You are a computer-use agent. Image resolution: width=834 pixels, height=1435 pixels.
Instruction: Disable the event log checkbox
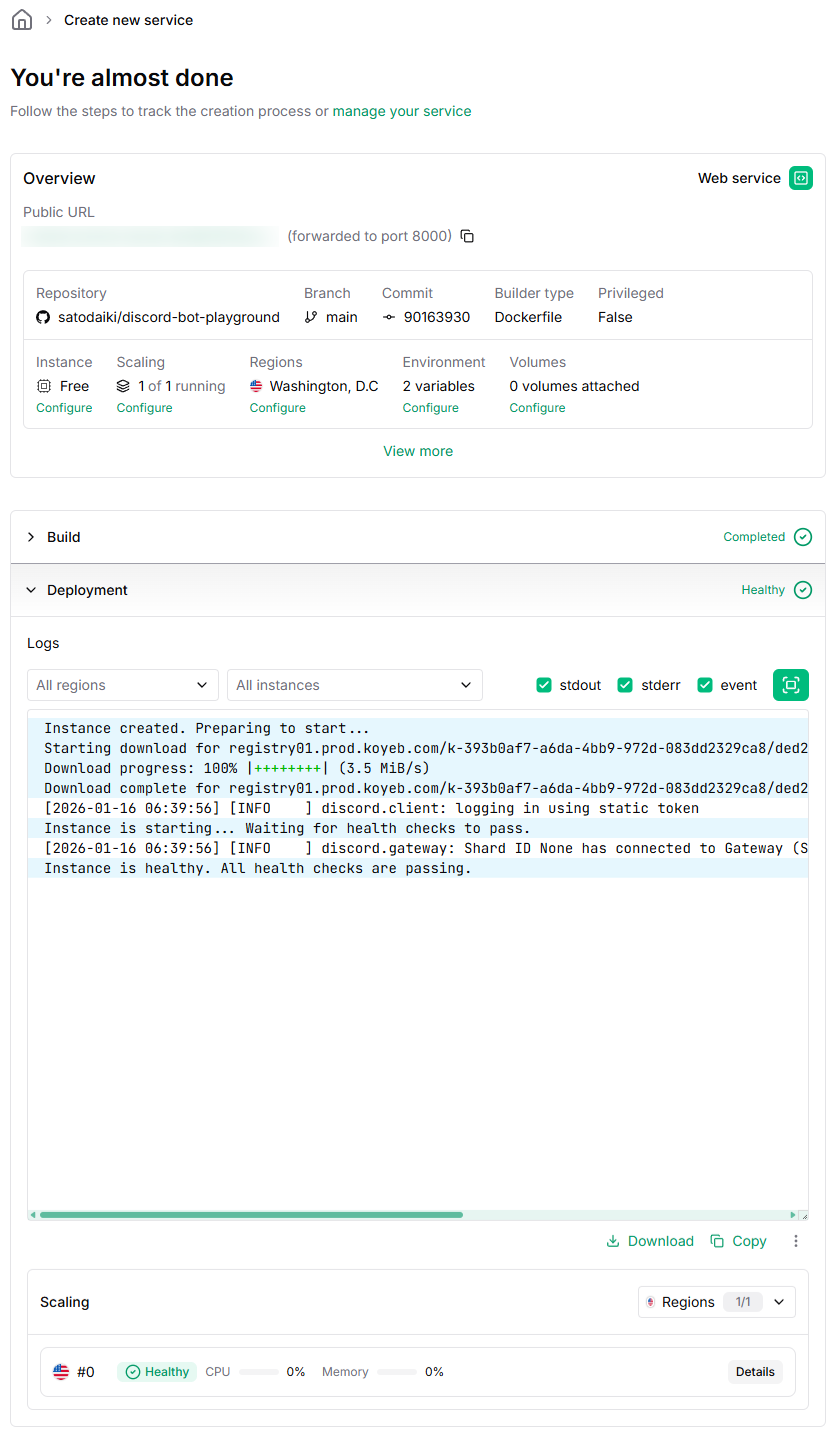point(704,685)
